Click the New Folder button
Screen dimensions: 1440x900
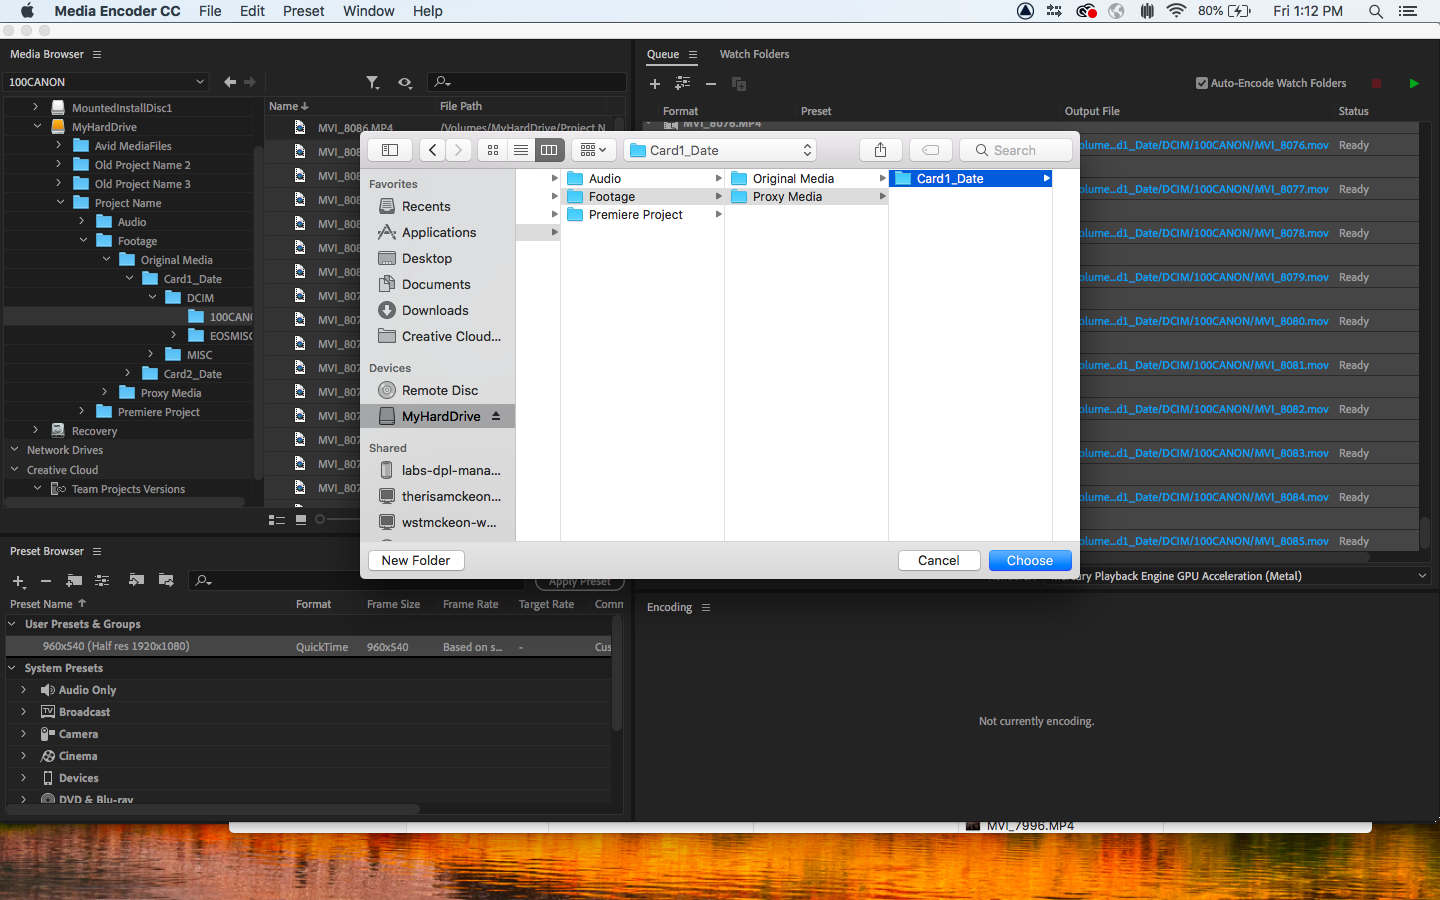pos(416,561)
